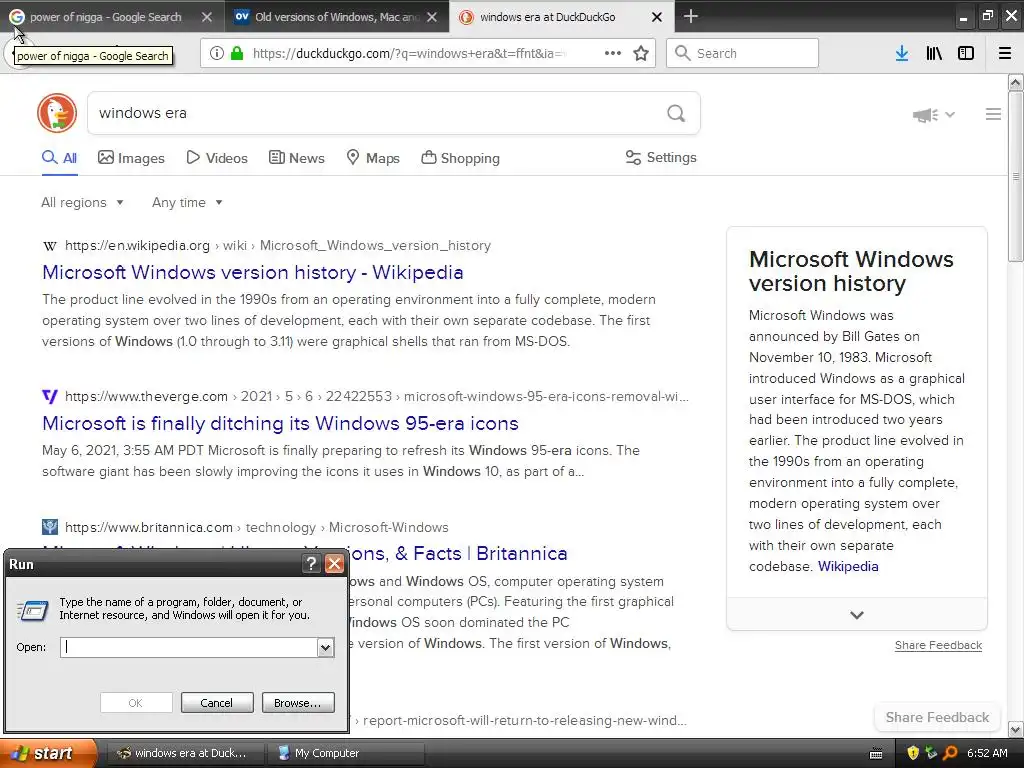Viewport: 1024px width, 768px height.
Task: Click the keyboard tray icon
Action: (876, 754)
